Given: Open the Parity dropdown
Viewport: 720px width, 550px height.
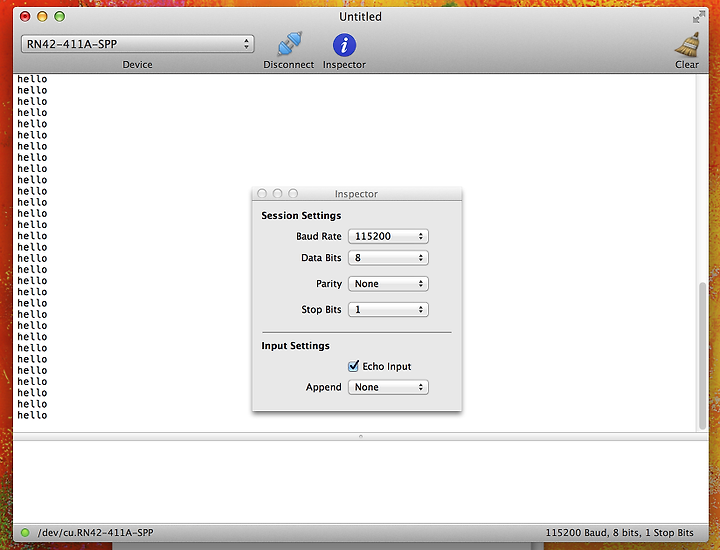Looking at the screenshot, I should tap(388, 284).
